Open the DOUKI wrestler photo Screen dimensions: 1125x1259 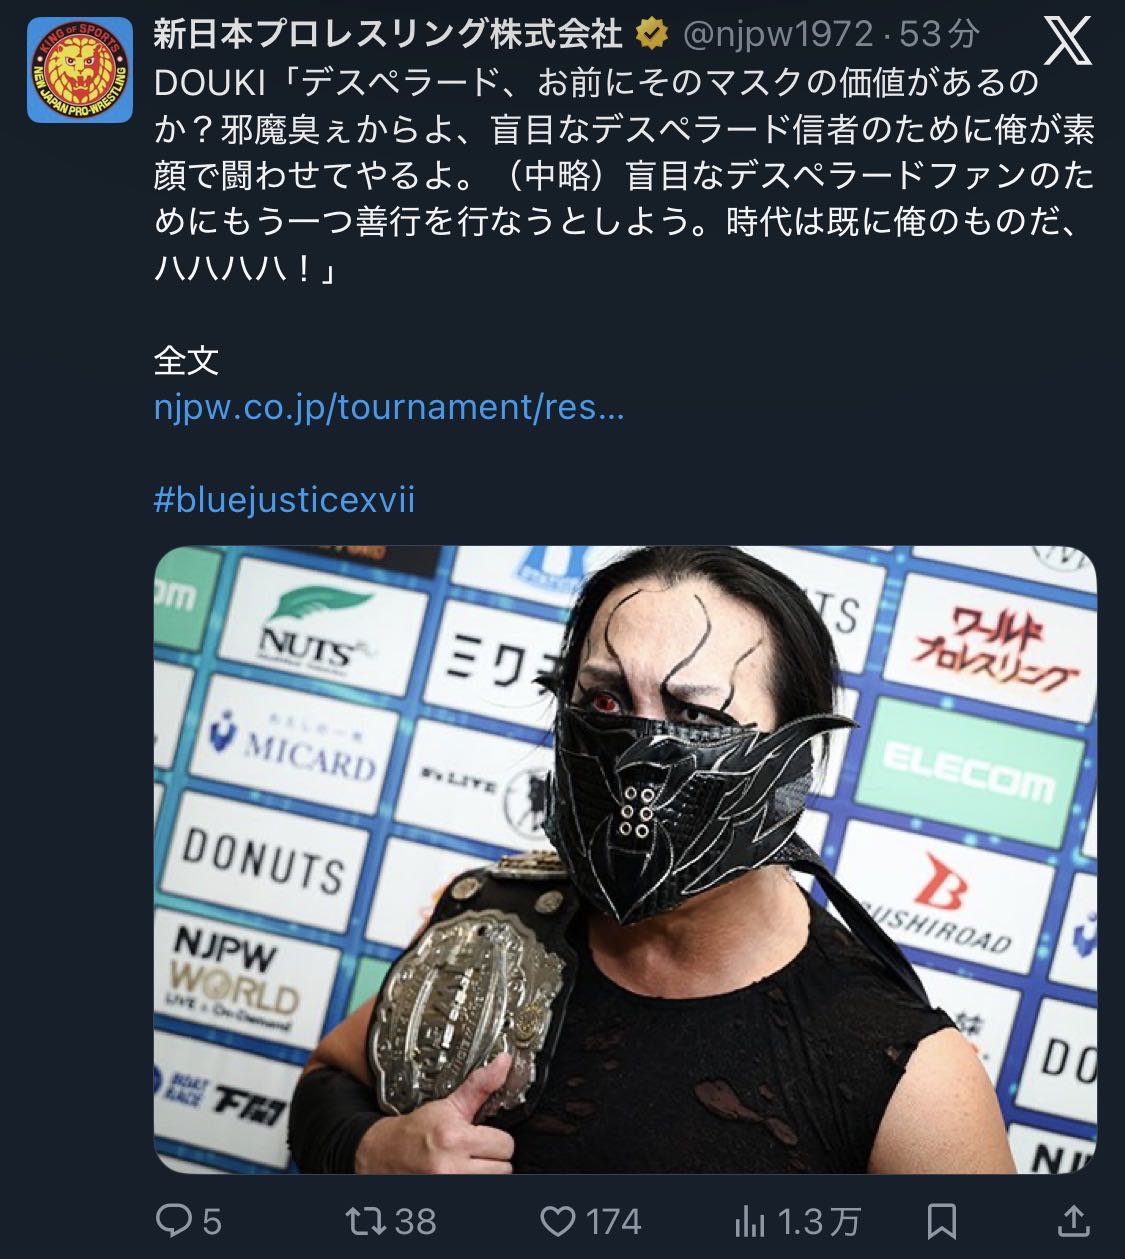pyautogui.click(x=625, y=859)
